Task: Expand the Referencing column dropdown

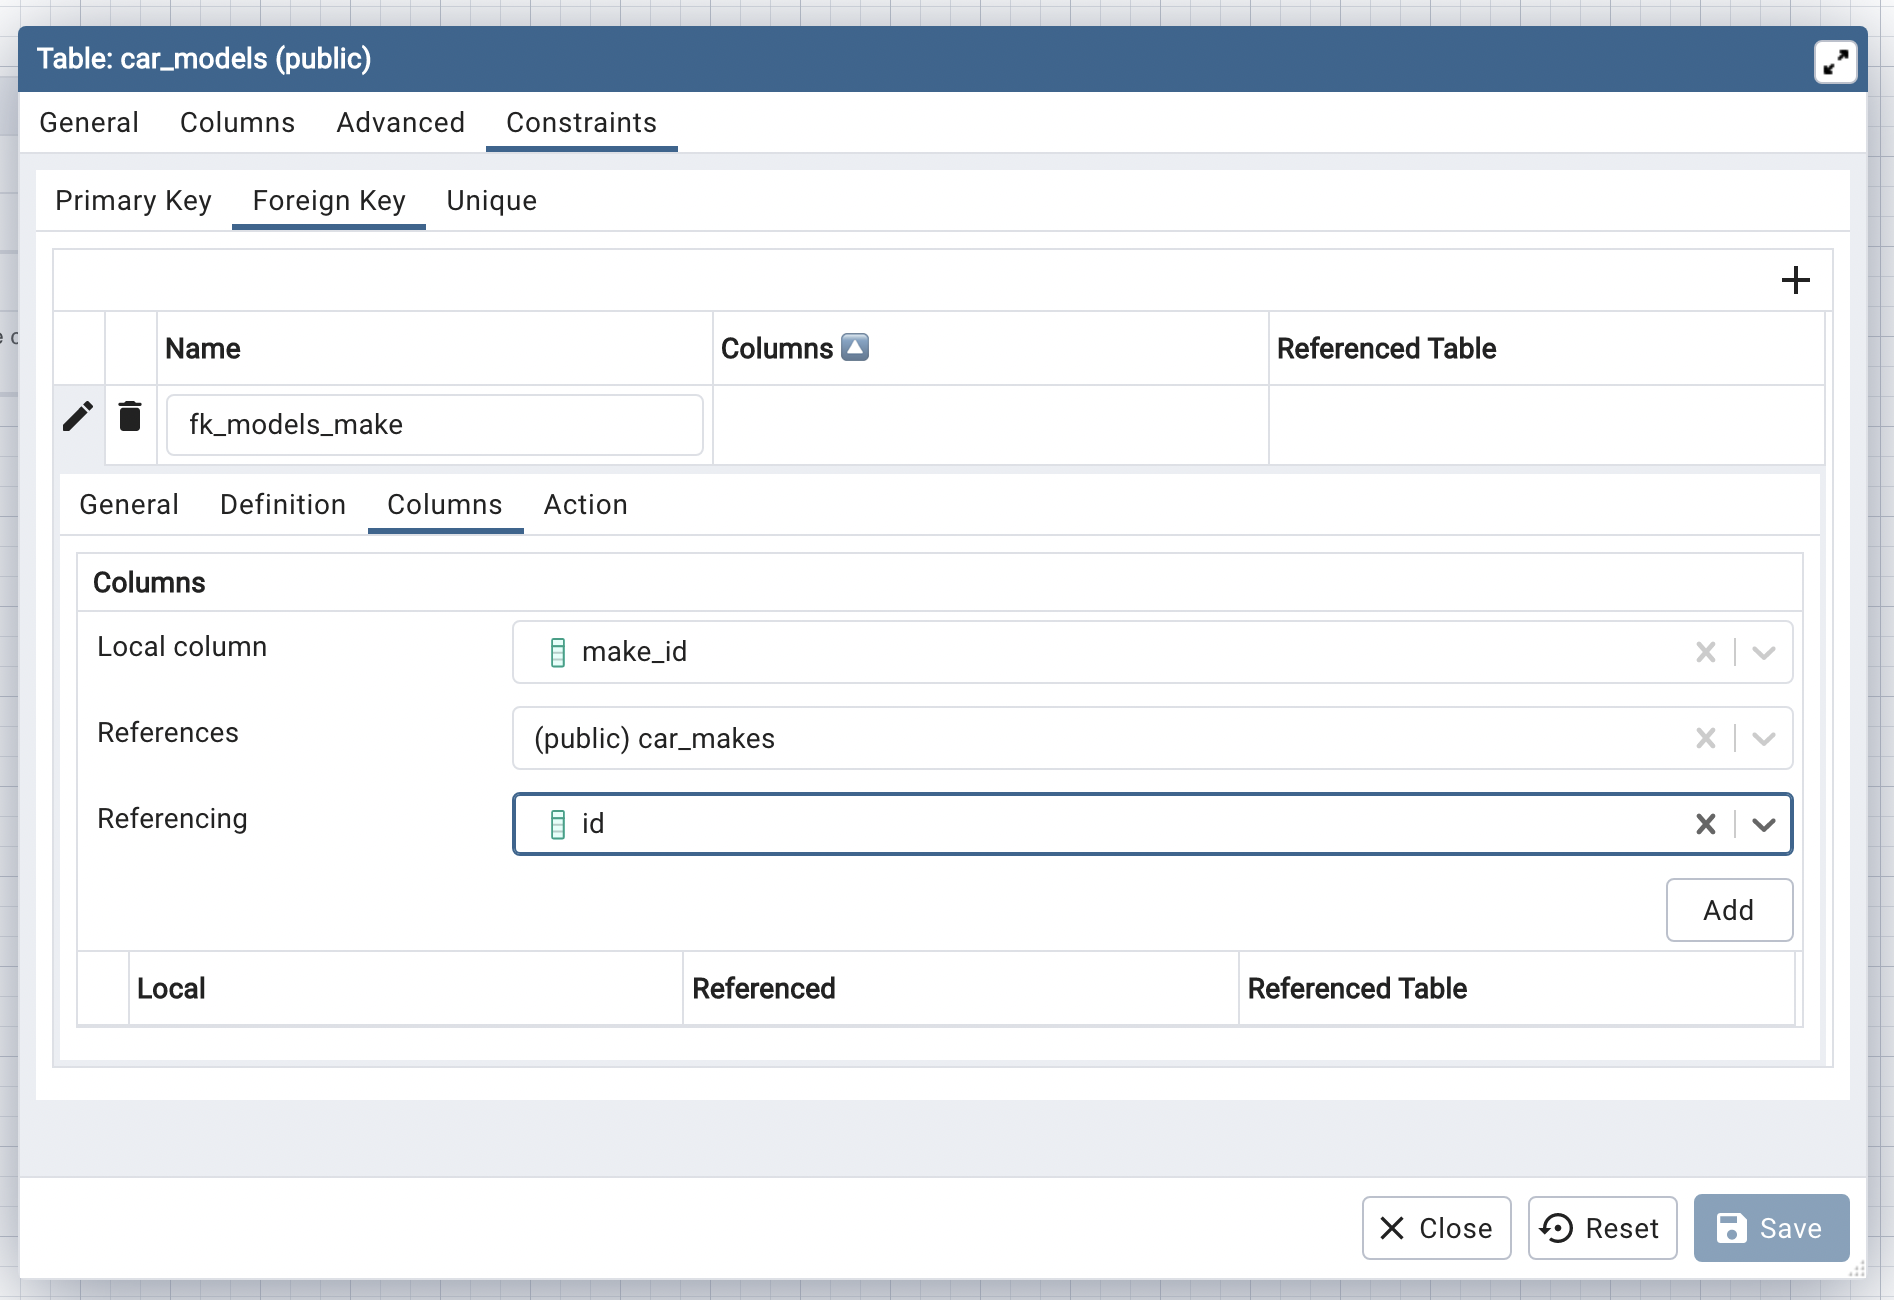Action: coord(1764,824)
